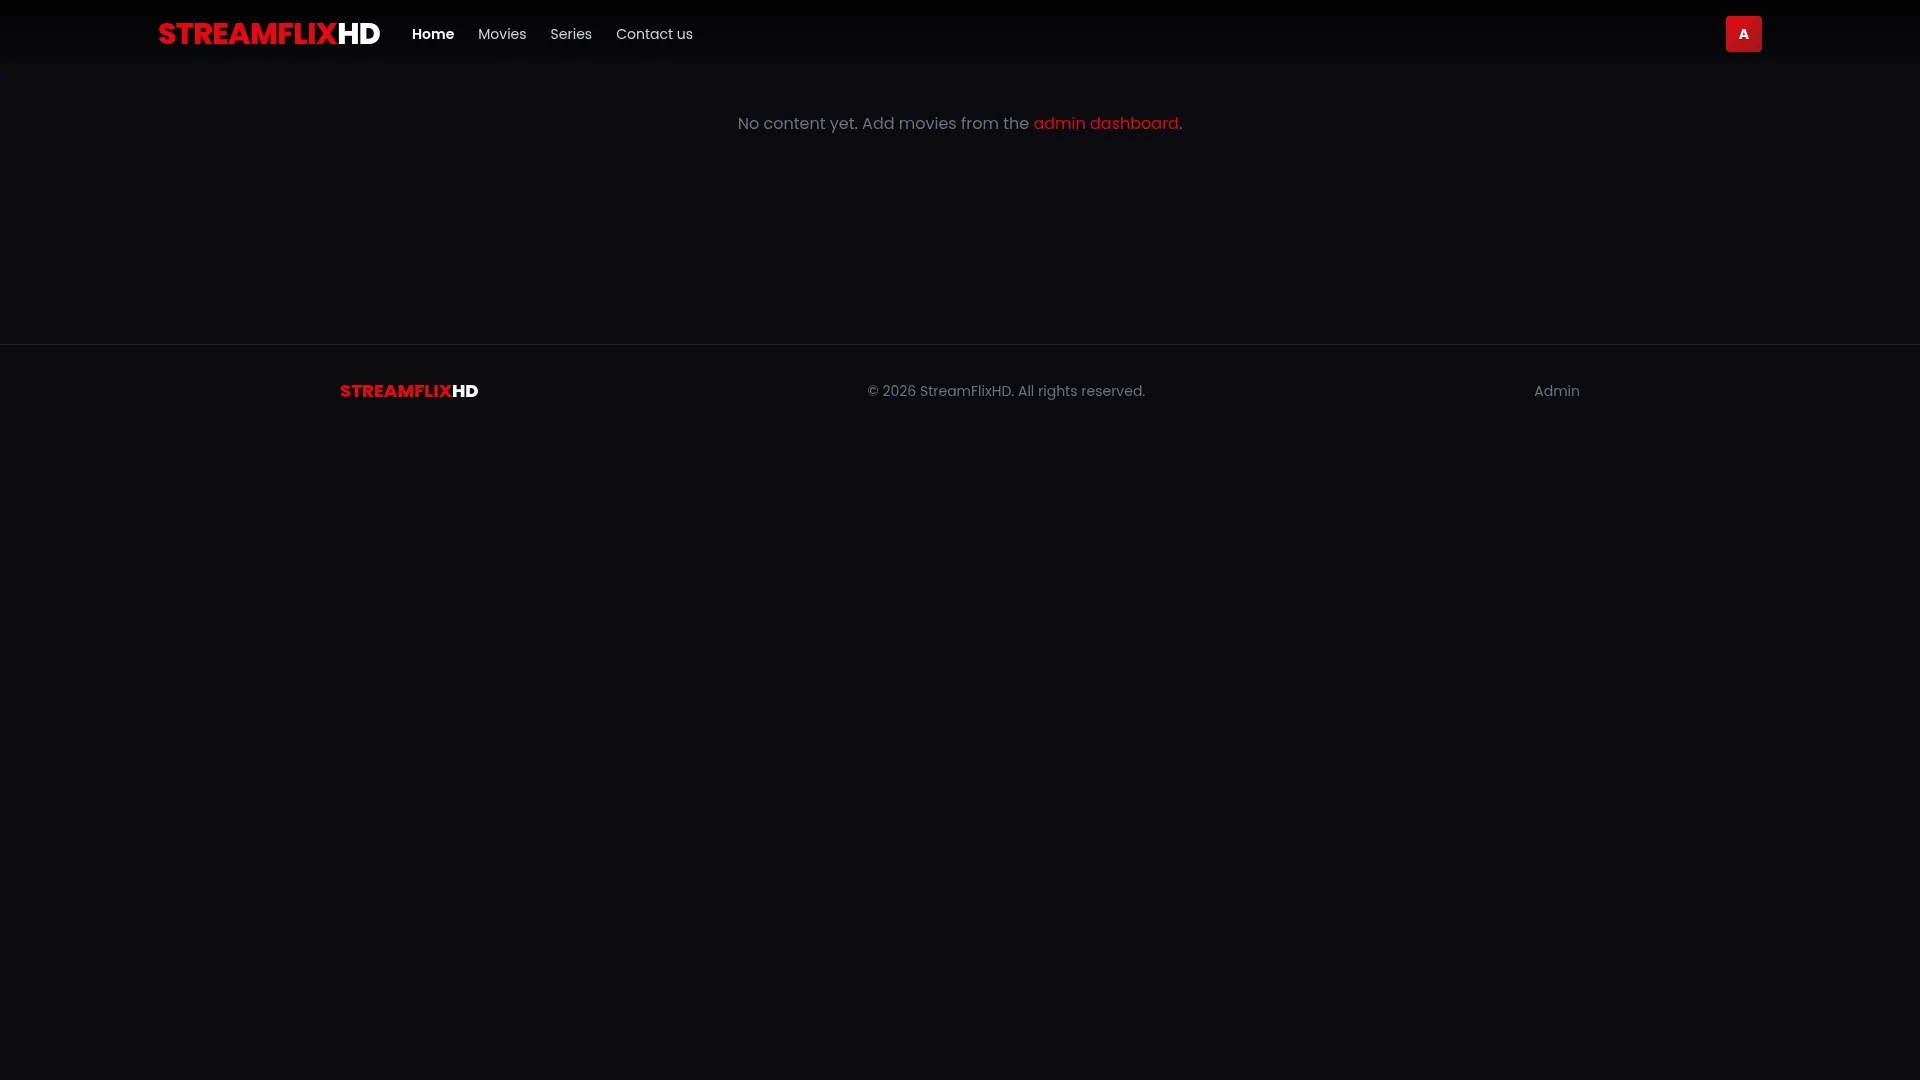Select the '© 2026 StreamFlixHD. All rights reserved.' text
The height and width of the screenshot is (1080, 1920).
[x=1006, y=391]
